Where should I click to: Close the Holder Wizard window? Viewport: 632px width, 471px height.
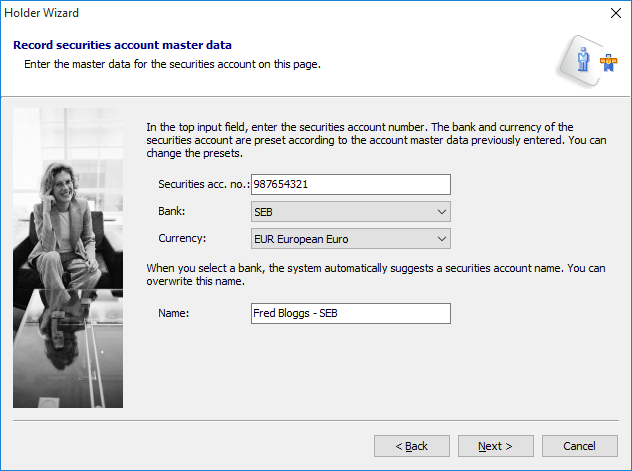pos(616,13)
